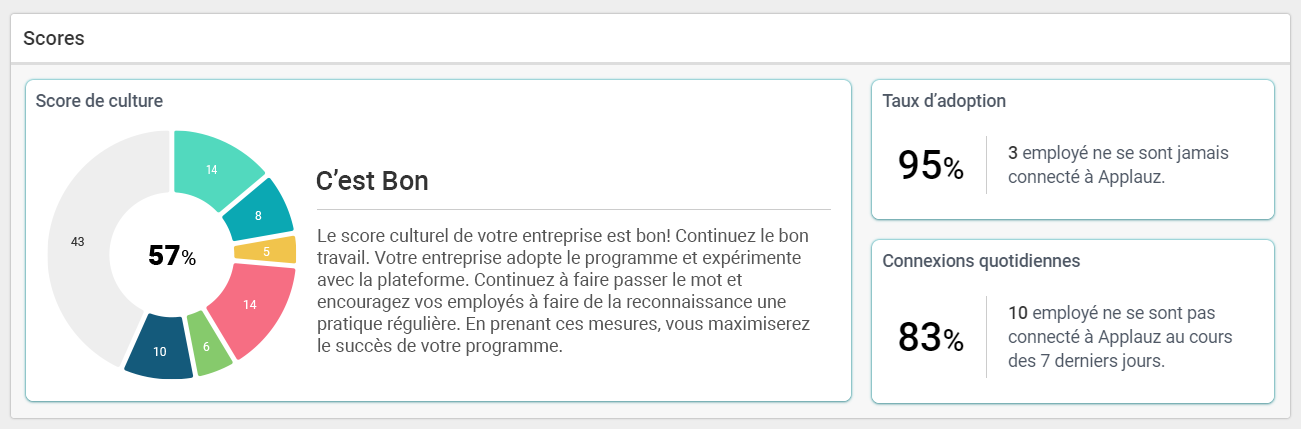Select the pink chart segment labeled 14
The height and width of the screenshot is (429, 1301).
(x=250, y=305)
